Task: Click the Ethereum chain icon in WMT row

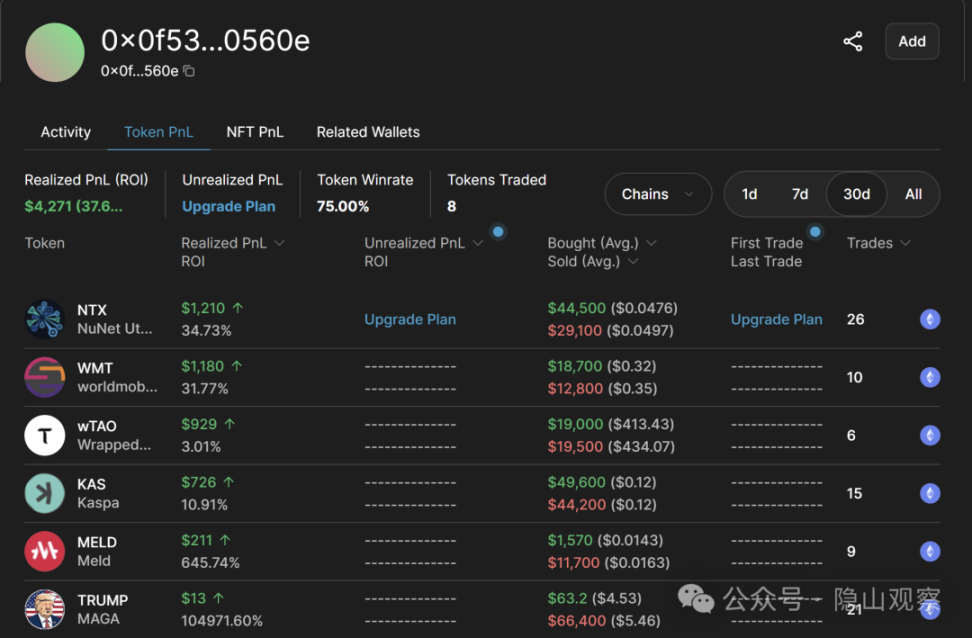Action: [x=930, y=377]
